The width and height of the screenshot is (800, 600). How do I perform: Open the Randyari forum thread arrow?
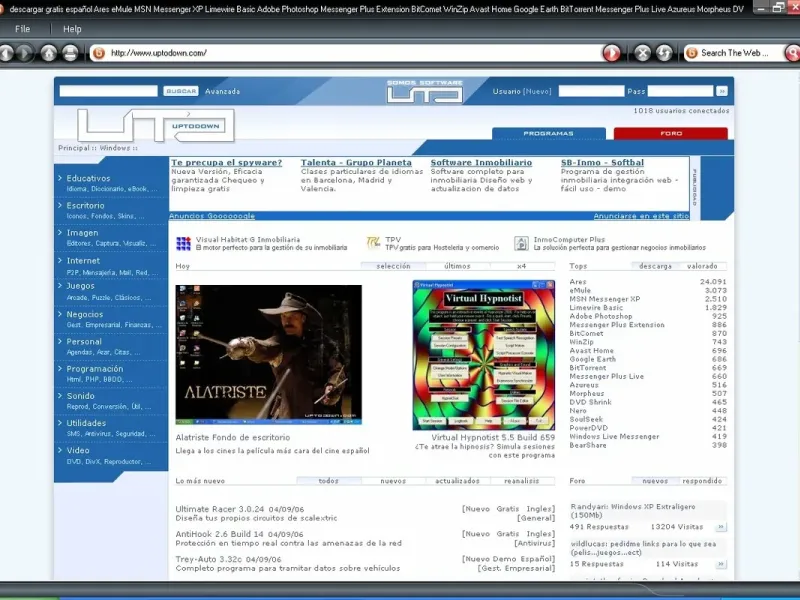720,527
